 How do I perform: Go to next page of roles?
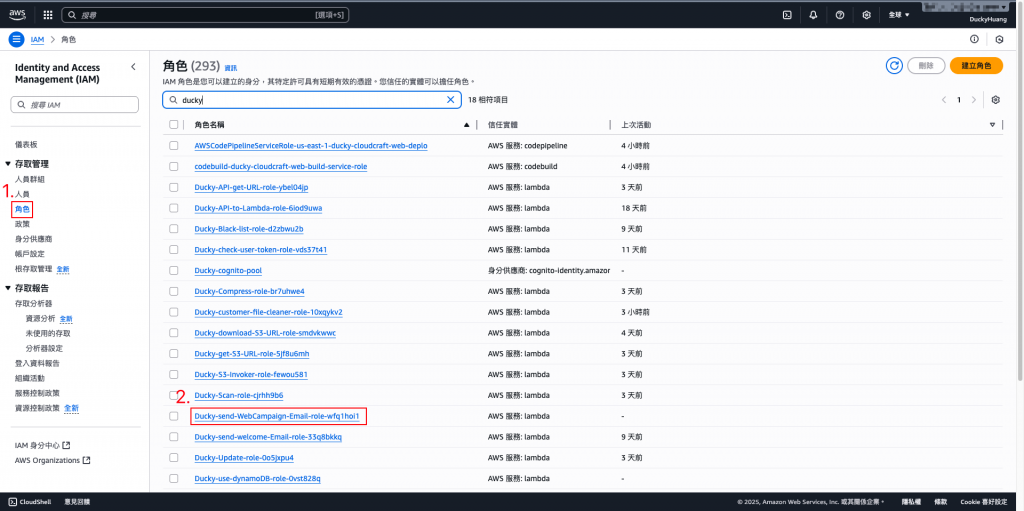974,100
